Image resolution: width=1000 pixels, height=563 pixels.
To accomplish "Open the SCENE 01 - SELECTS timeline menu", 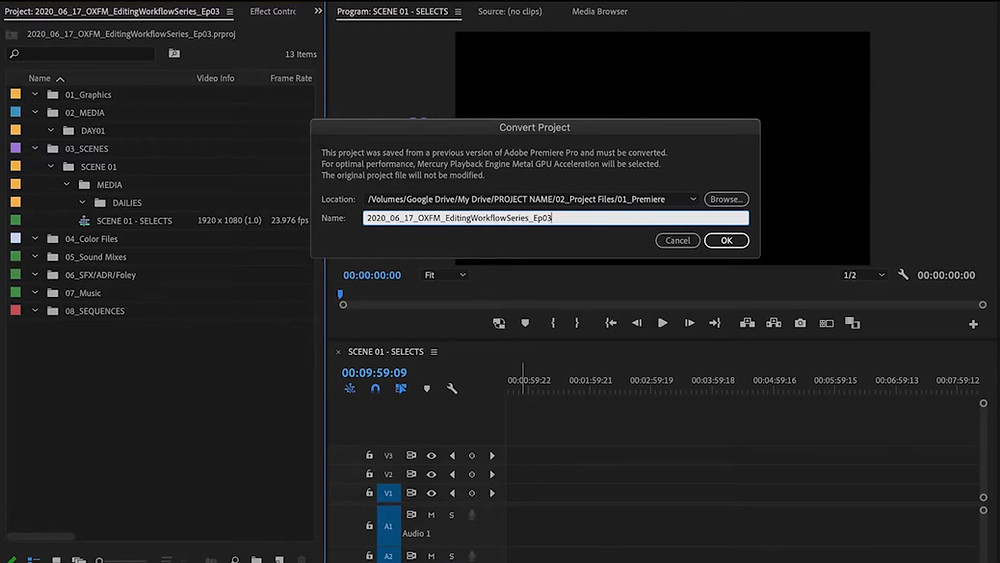I will [x=434, y=352].
